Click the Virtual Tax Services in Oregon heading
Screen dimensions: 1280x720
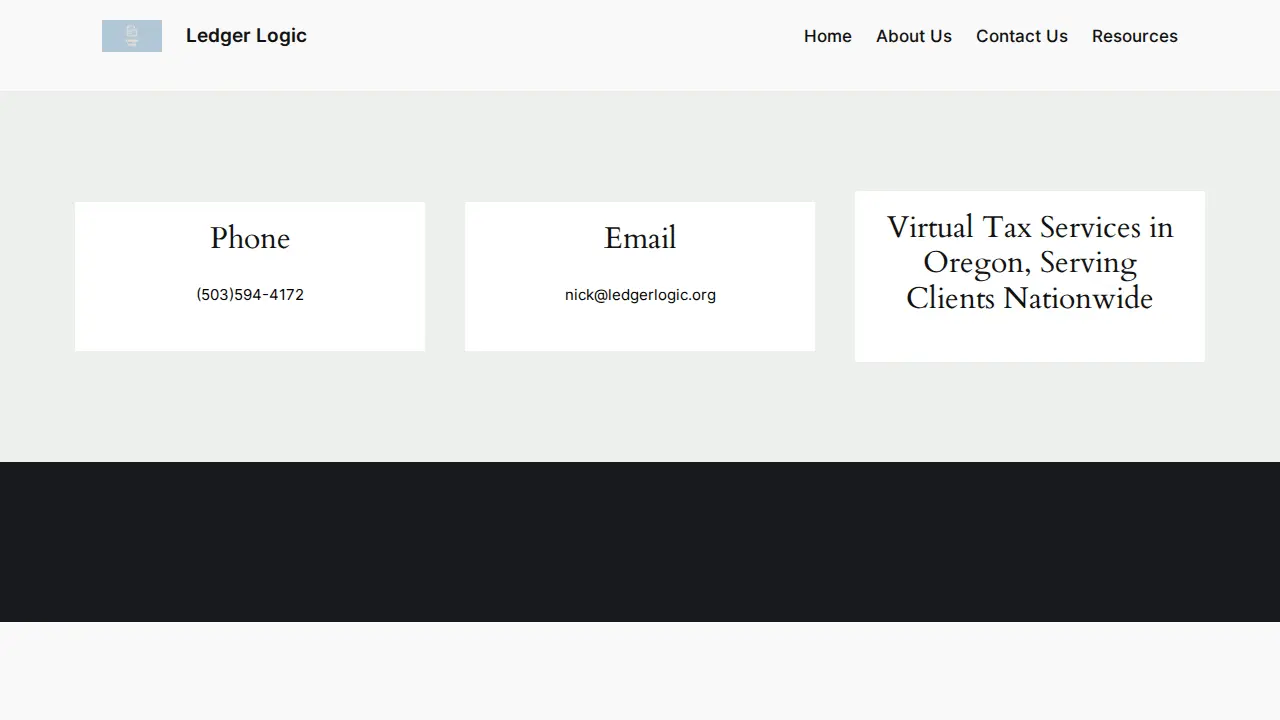click(1030, 263)
